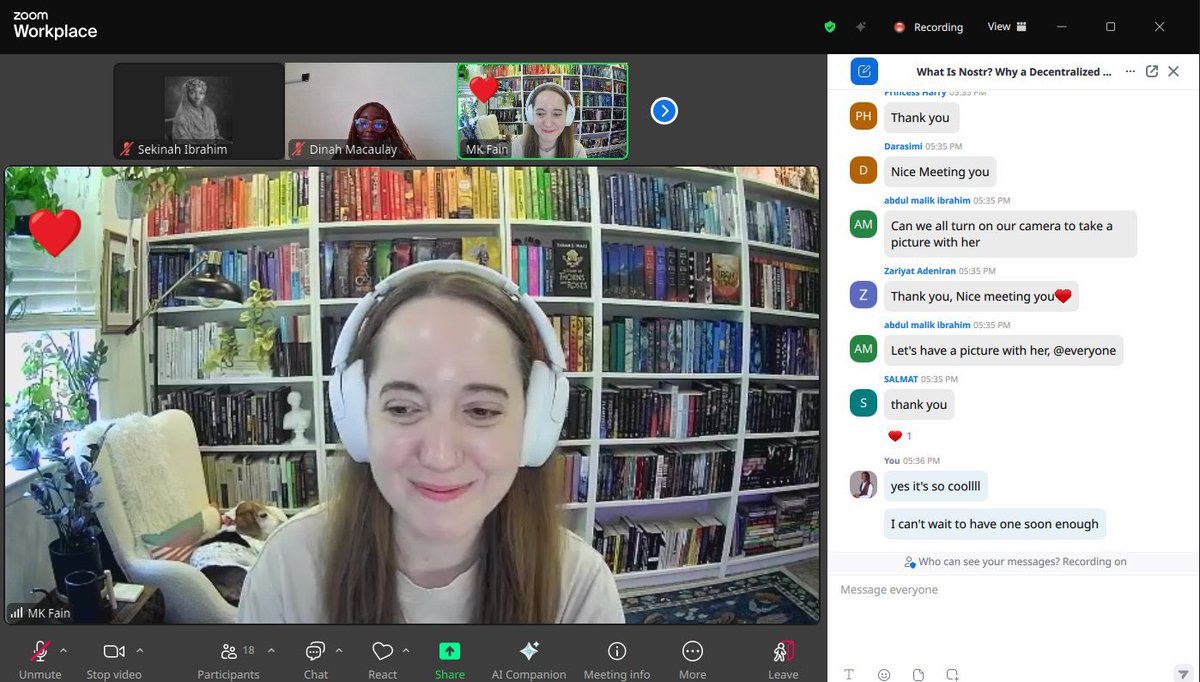Click message 'Let's have a picture with her, @everyone'
The height and width of the screenshot is (682, 1200).
point(1003,350)
